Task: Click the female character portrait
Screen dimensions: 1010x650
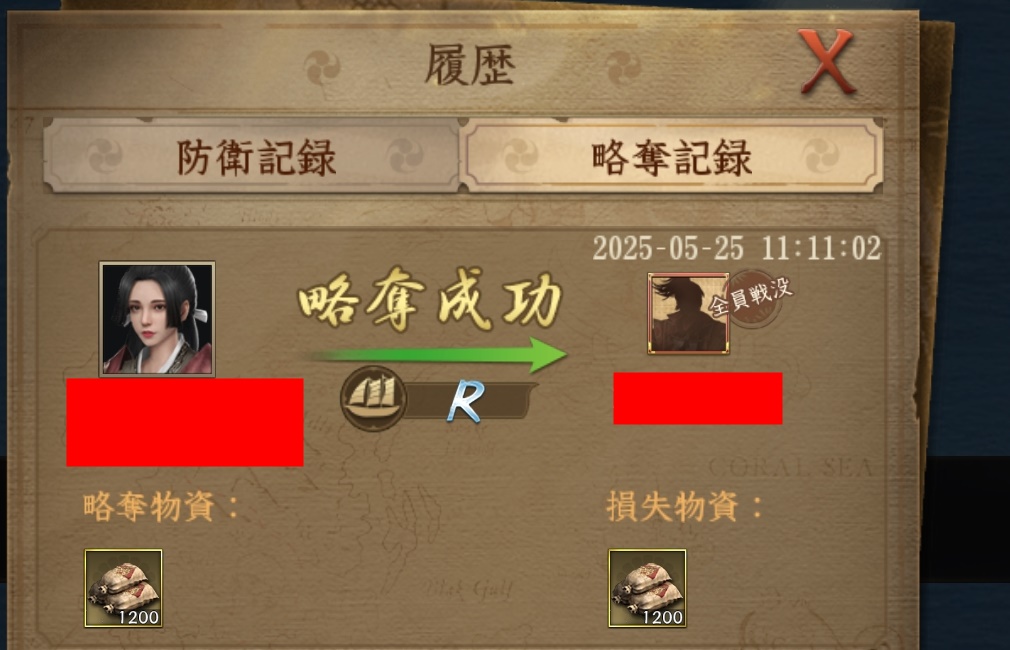Action: click(x=157, y=318)
